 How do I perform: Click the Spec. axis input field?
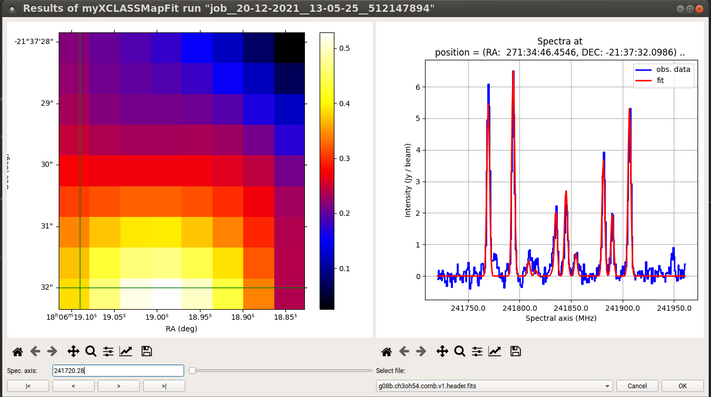pyautogui.click(x=118, y=371)
